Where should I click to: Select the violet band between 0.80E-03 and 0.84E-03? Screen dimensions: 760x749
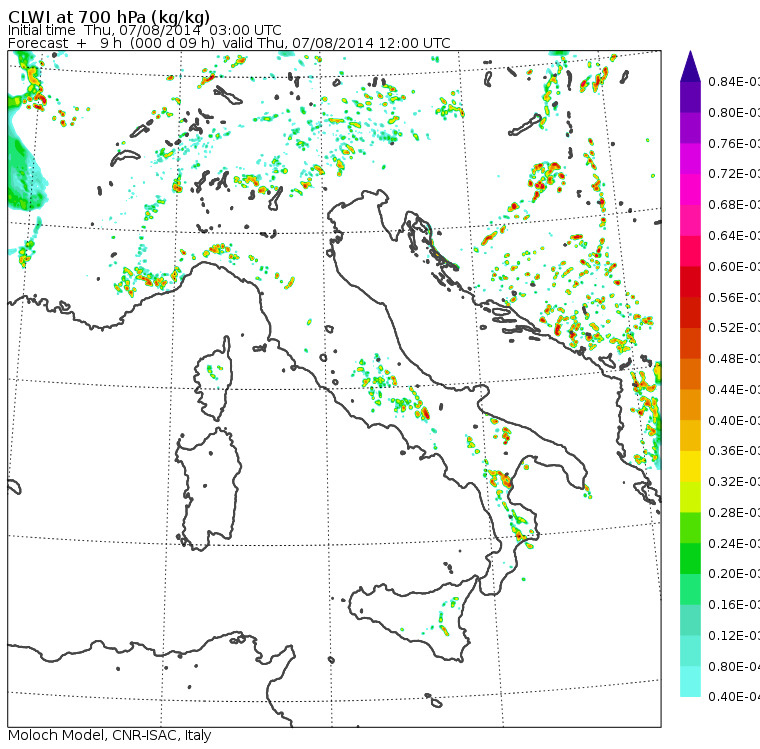click(x=690, y=97)
